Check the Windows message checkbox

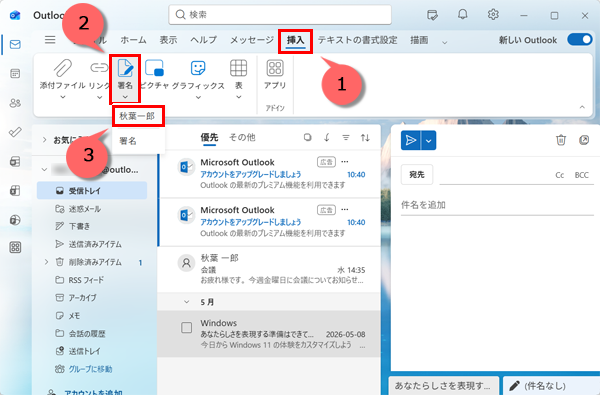point(186,328)
